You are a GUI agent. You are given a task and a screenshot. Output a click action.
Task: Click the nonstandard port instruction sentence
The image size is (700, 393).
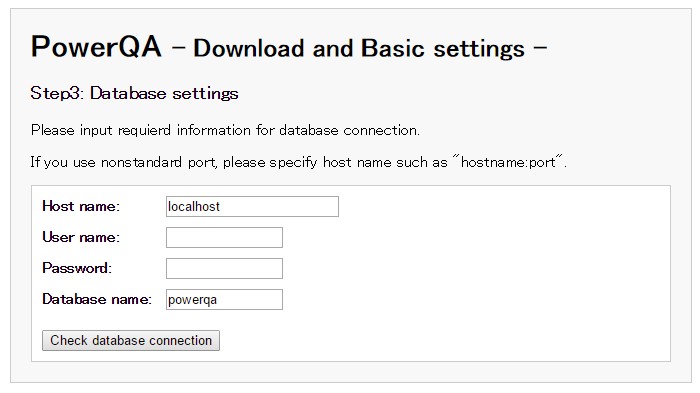(x=299, y=162)
